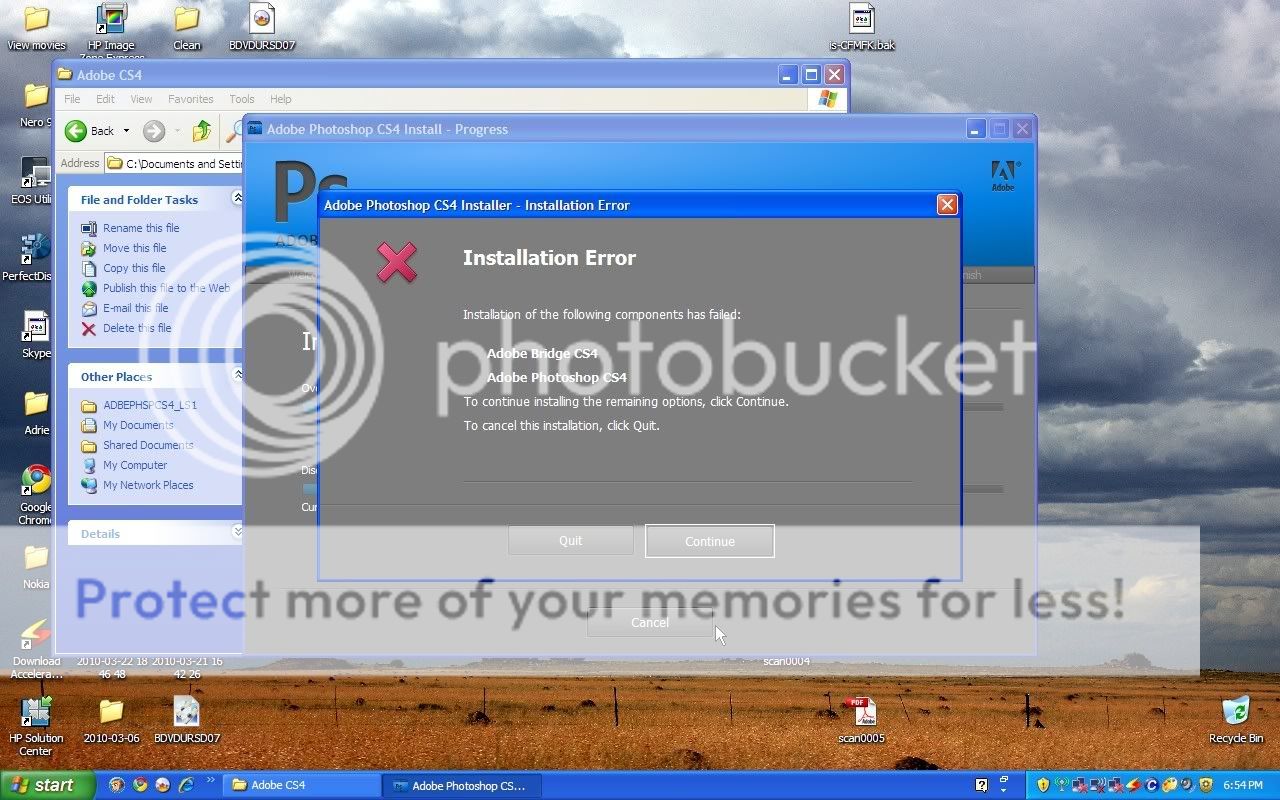Image resolution: width=1280 pixels, height=800 pixels.
Task: Open the scan0005 PDF on desktop
Action: coord(861,720)
